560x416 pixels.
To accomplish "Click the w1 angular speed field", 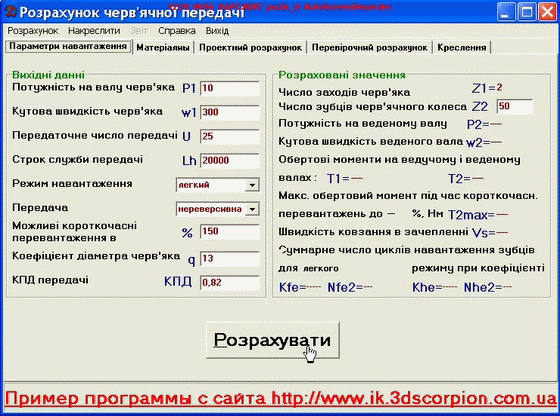I will point(230,112).
